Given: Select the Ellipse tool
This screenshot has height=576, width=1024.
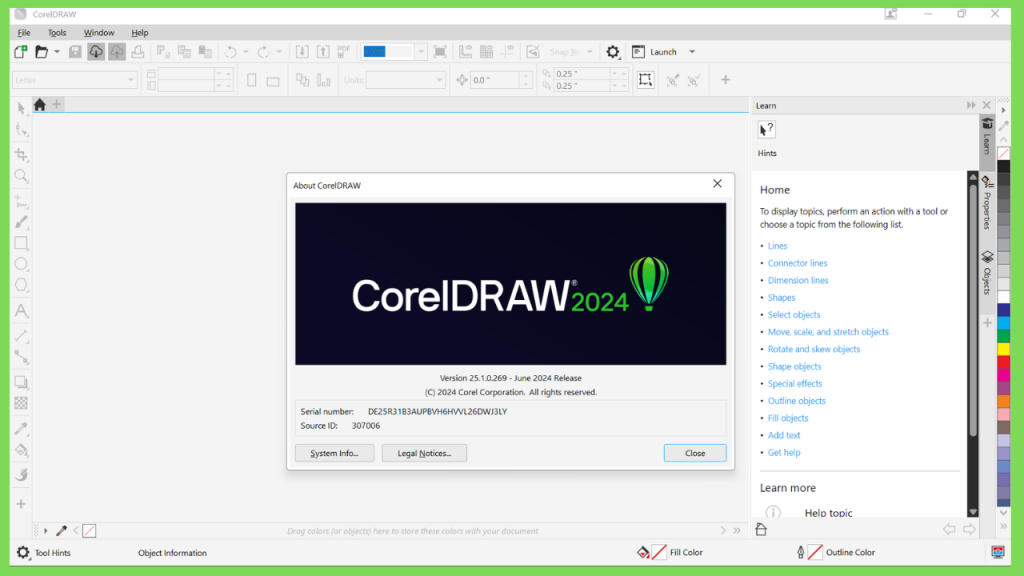Looking at the screenshot, I should click(22, 264).
